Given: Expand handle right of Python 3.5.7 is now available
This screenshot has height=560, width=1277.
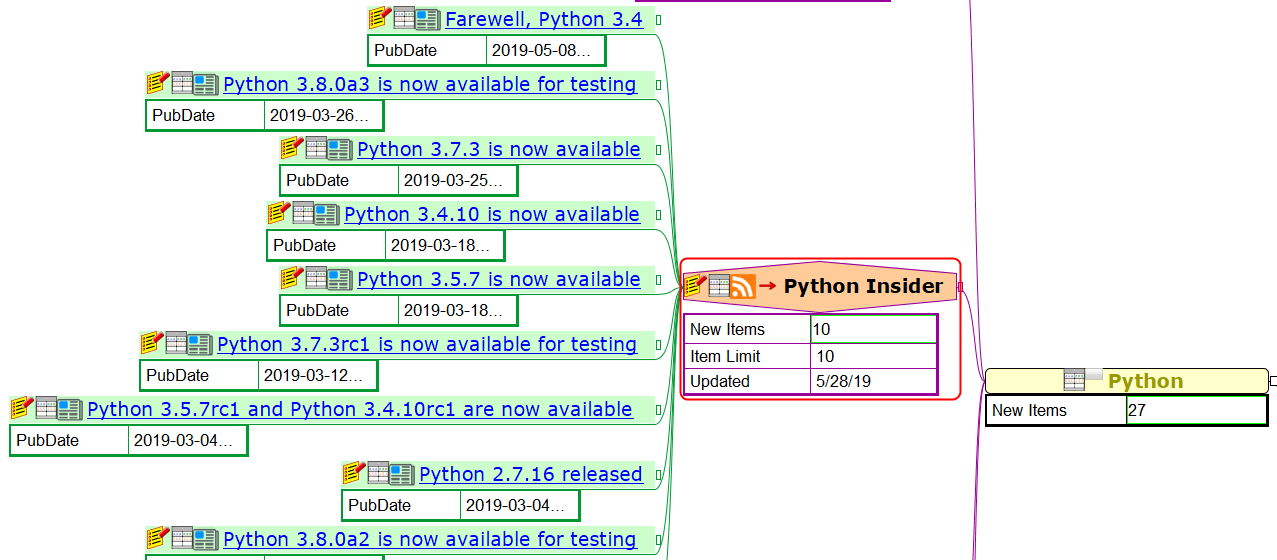Looking at the screenshot, I should (658, 280).
